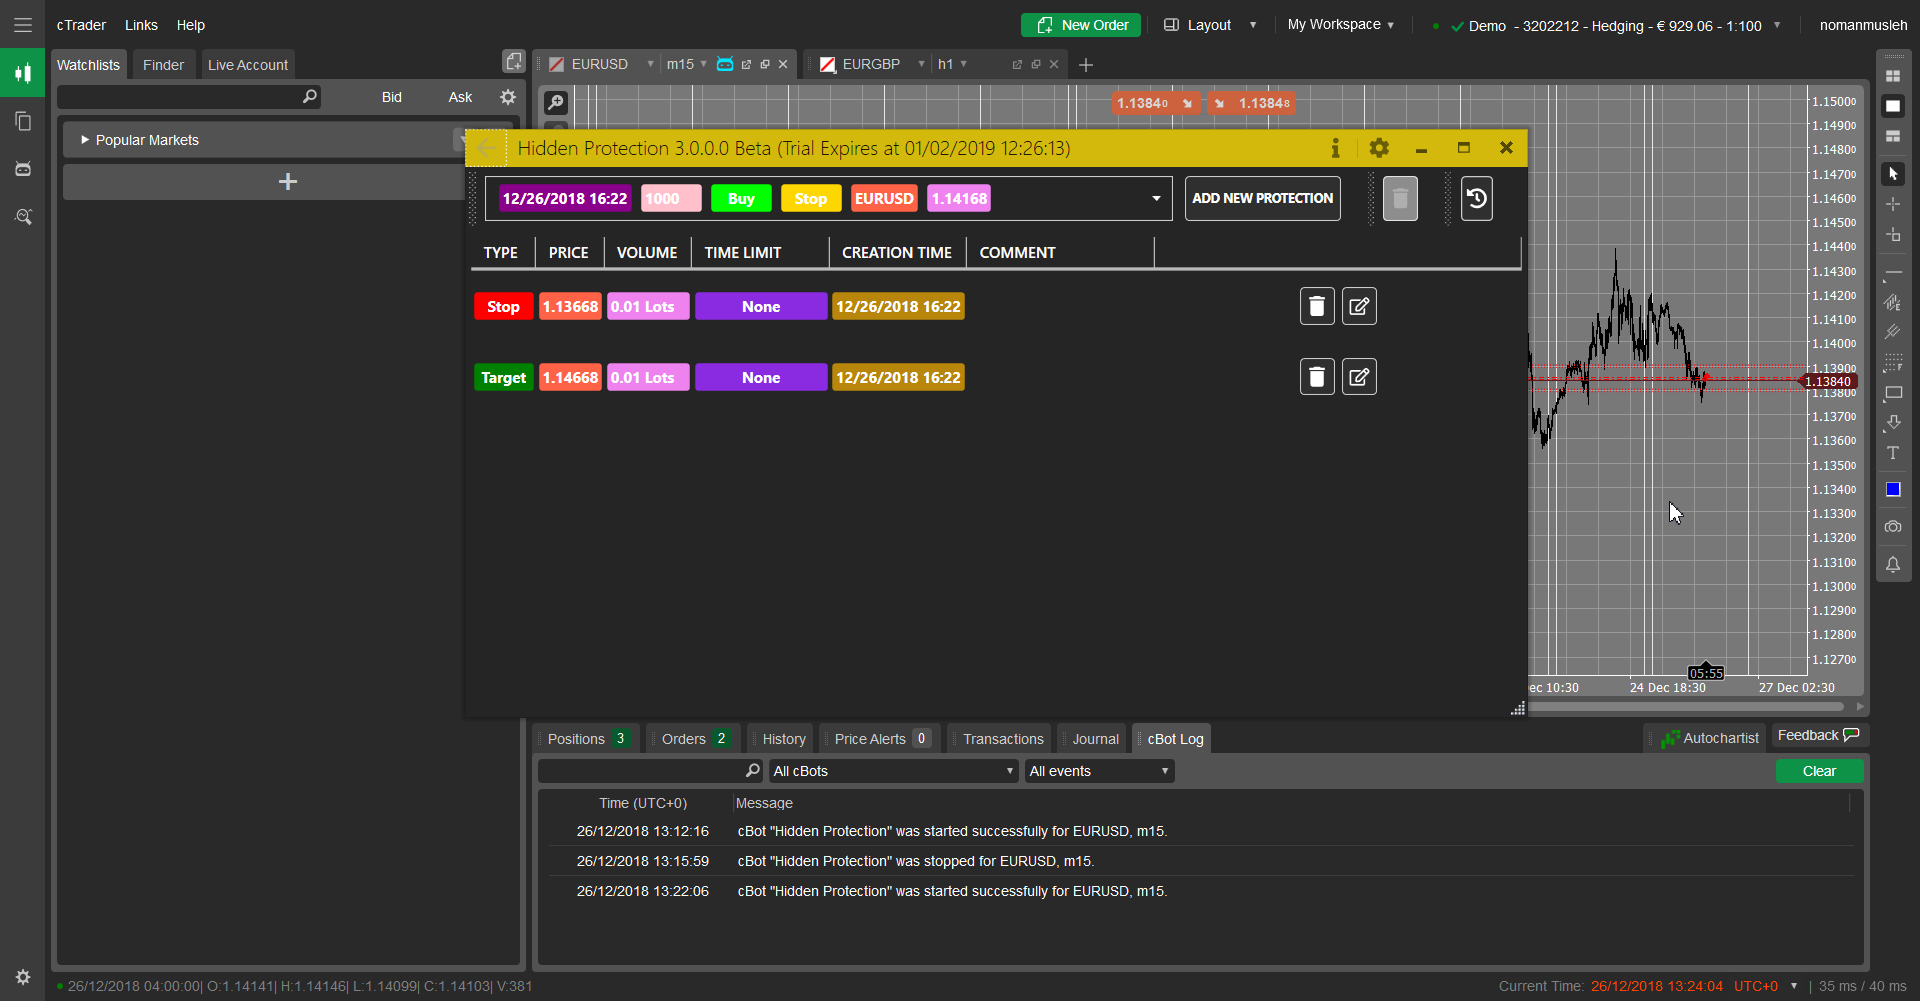Viewport: 1920px width, 1001px height.
Task: Select the Fibonacci retracement tool
Action: click(1892, 363)
